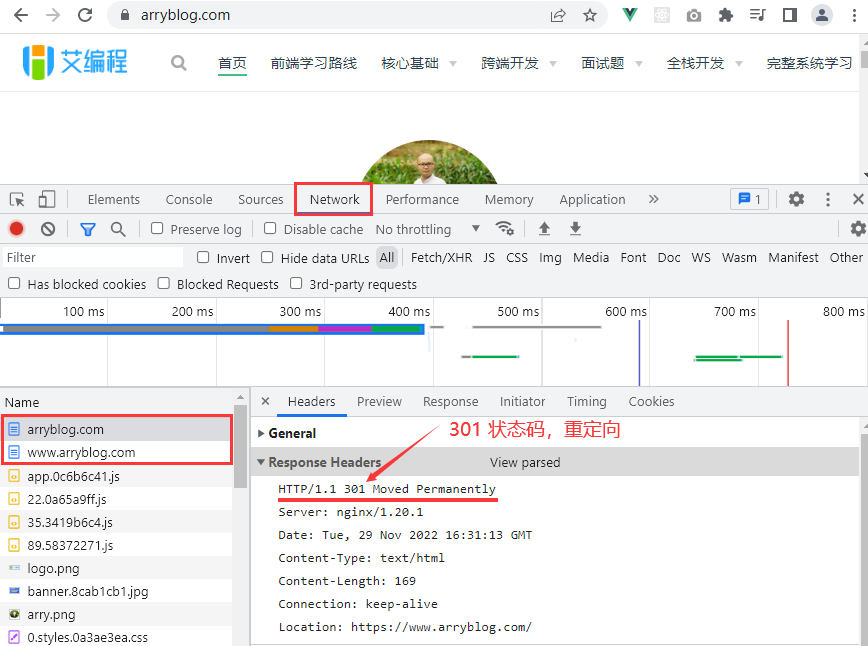Open the Performance tab

point(422,199)
